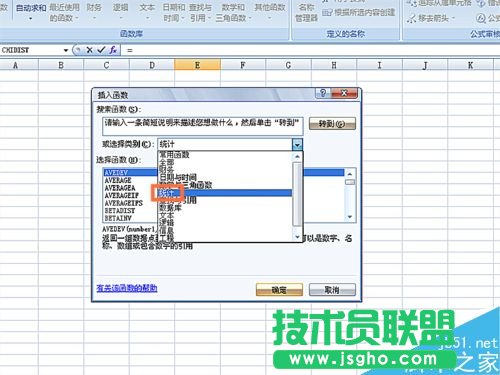Click category list scroll down arrow
This screenshot has width=500, height=375.
click(297, 237)
